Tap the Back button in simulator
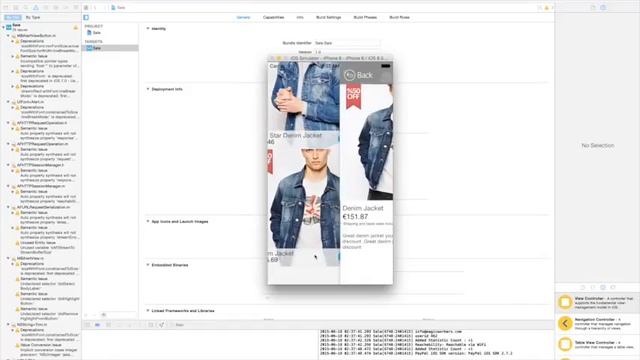This screenshot has height=360, width=640. click(358, 75)
